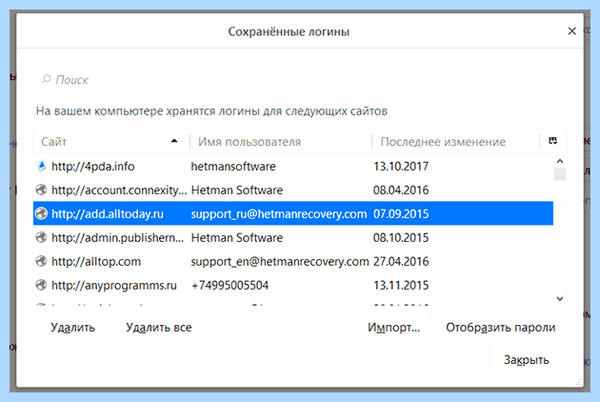This screenshot has width=600, height=402.
Task: Click the 4pda.info site favicon
Action: pyautogui.click(x=41, y=166)
